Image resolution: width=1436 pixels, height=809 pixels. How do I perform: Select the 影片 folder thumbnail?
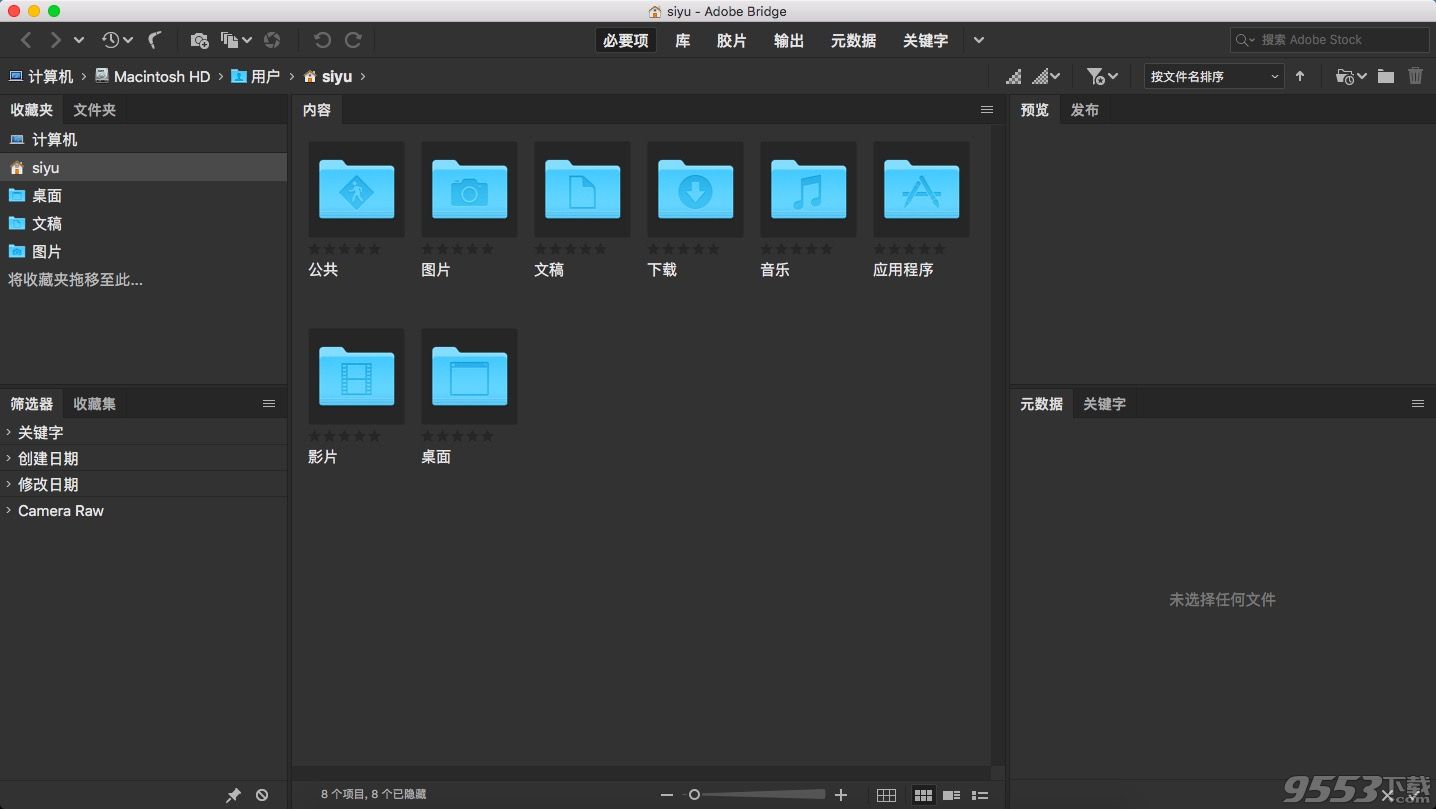[357, 376]
